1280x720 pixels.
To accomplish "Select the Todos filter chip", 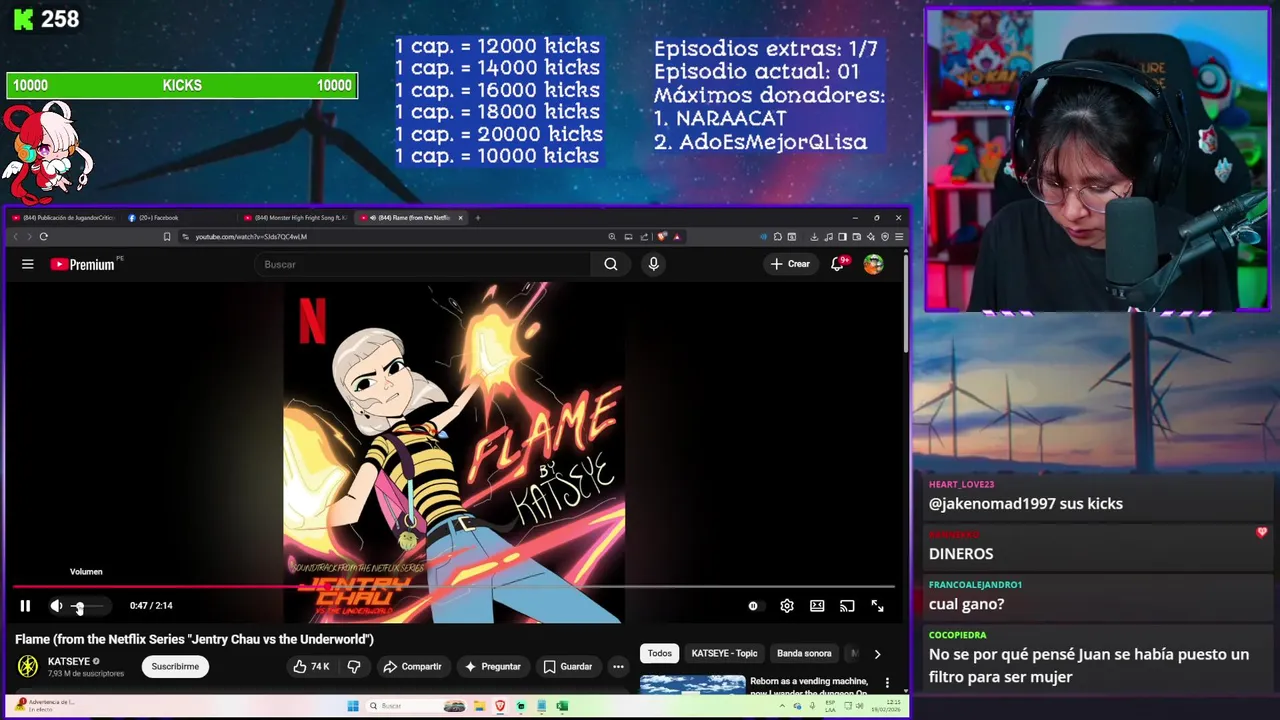I will point(659,653).
